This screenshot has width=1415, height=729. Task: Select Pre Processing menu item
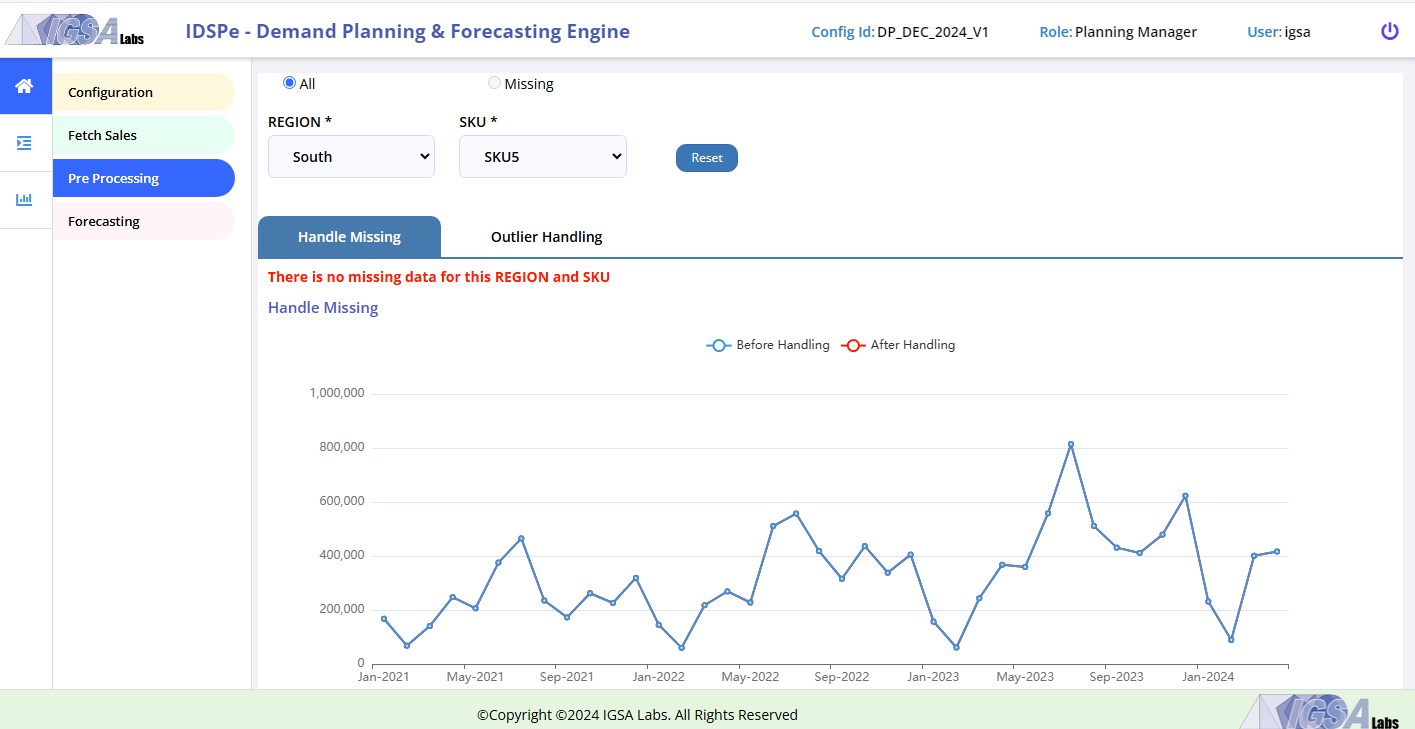tap(144, 178)
